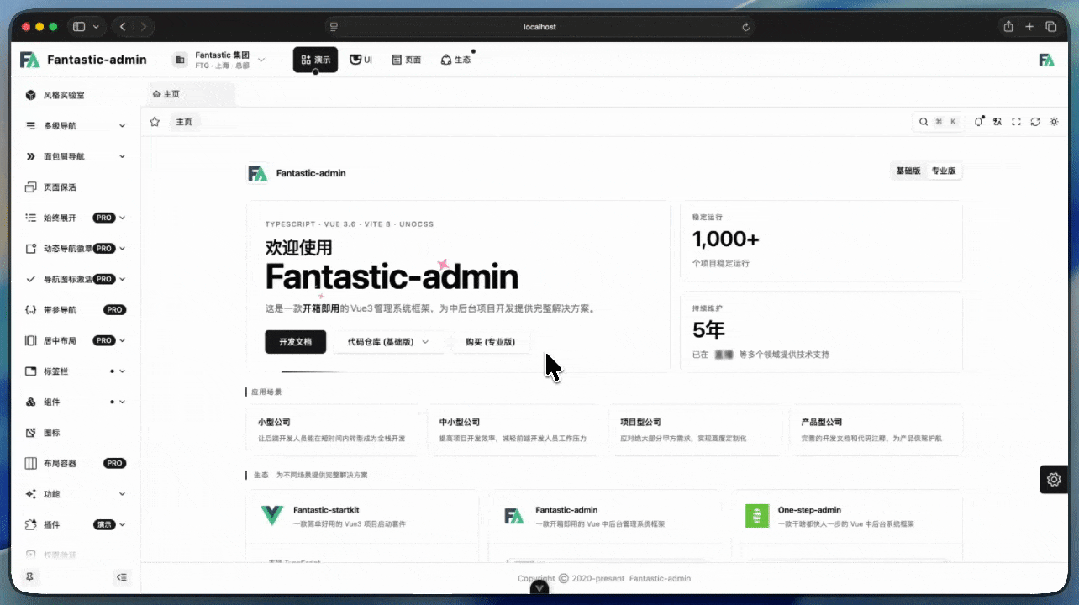Click the Safari localhost address bar
The height and width of the screenshot is (605, 1079).
coord(540,27)
